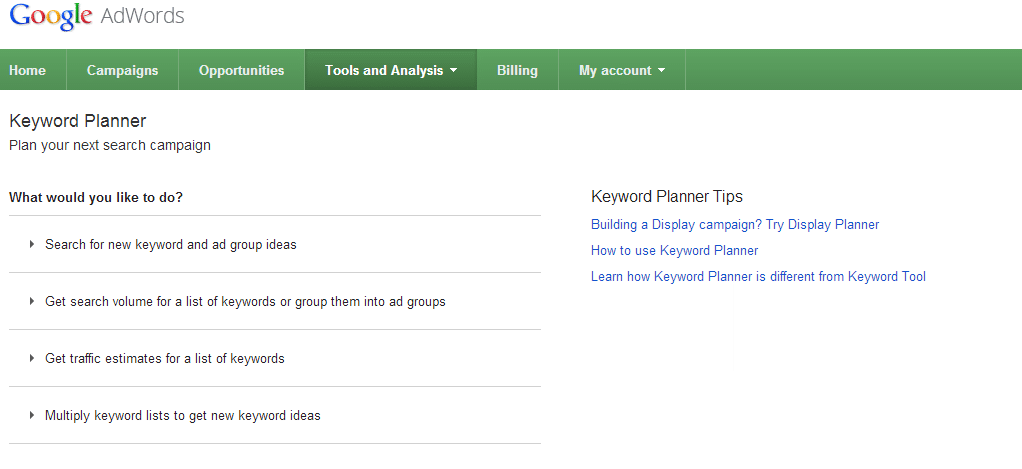Click the 'Keyword Planner Tips' heading

point(667,197)
